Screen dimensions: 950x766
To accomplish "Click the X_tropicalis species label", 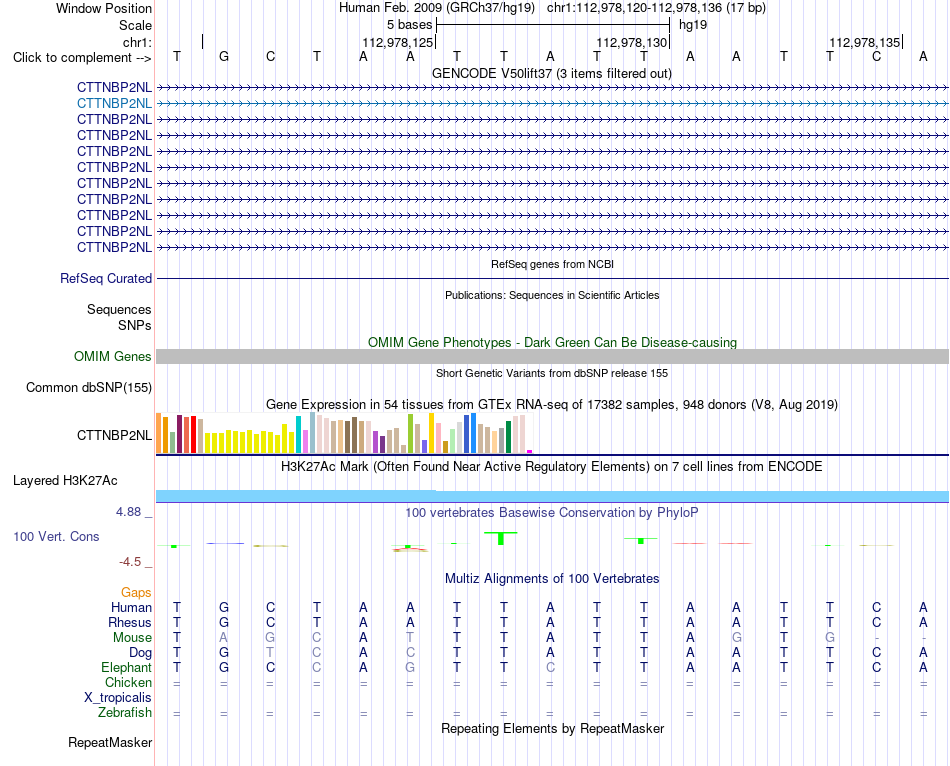I will pos(118,698).
